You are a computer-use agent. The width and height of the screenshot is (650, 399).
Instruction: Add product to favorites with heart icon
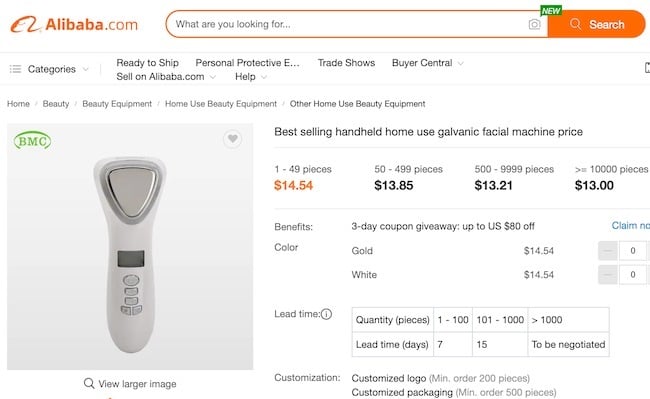tap(233, 139)
